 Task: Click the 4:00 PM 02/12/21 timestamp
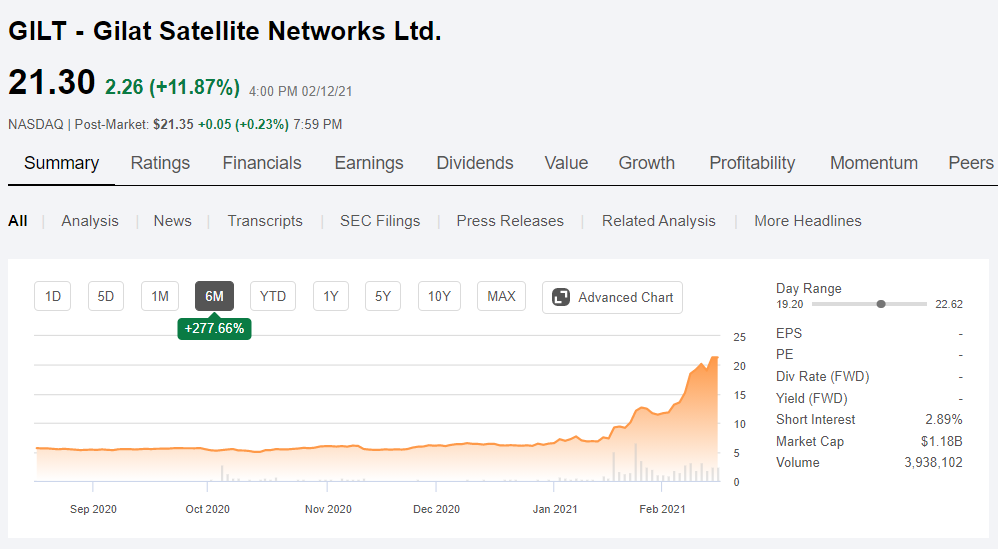[x=300, y=91]
